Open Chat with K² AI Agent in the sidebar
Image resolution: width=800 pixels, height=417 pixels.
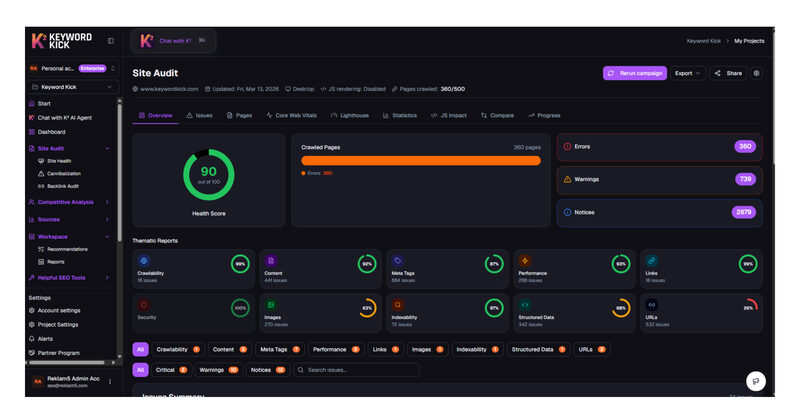[60, 118]
